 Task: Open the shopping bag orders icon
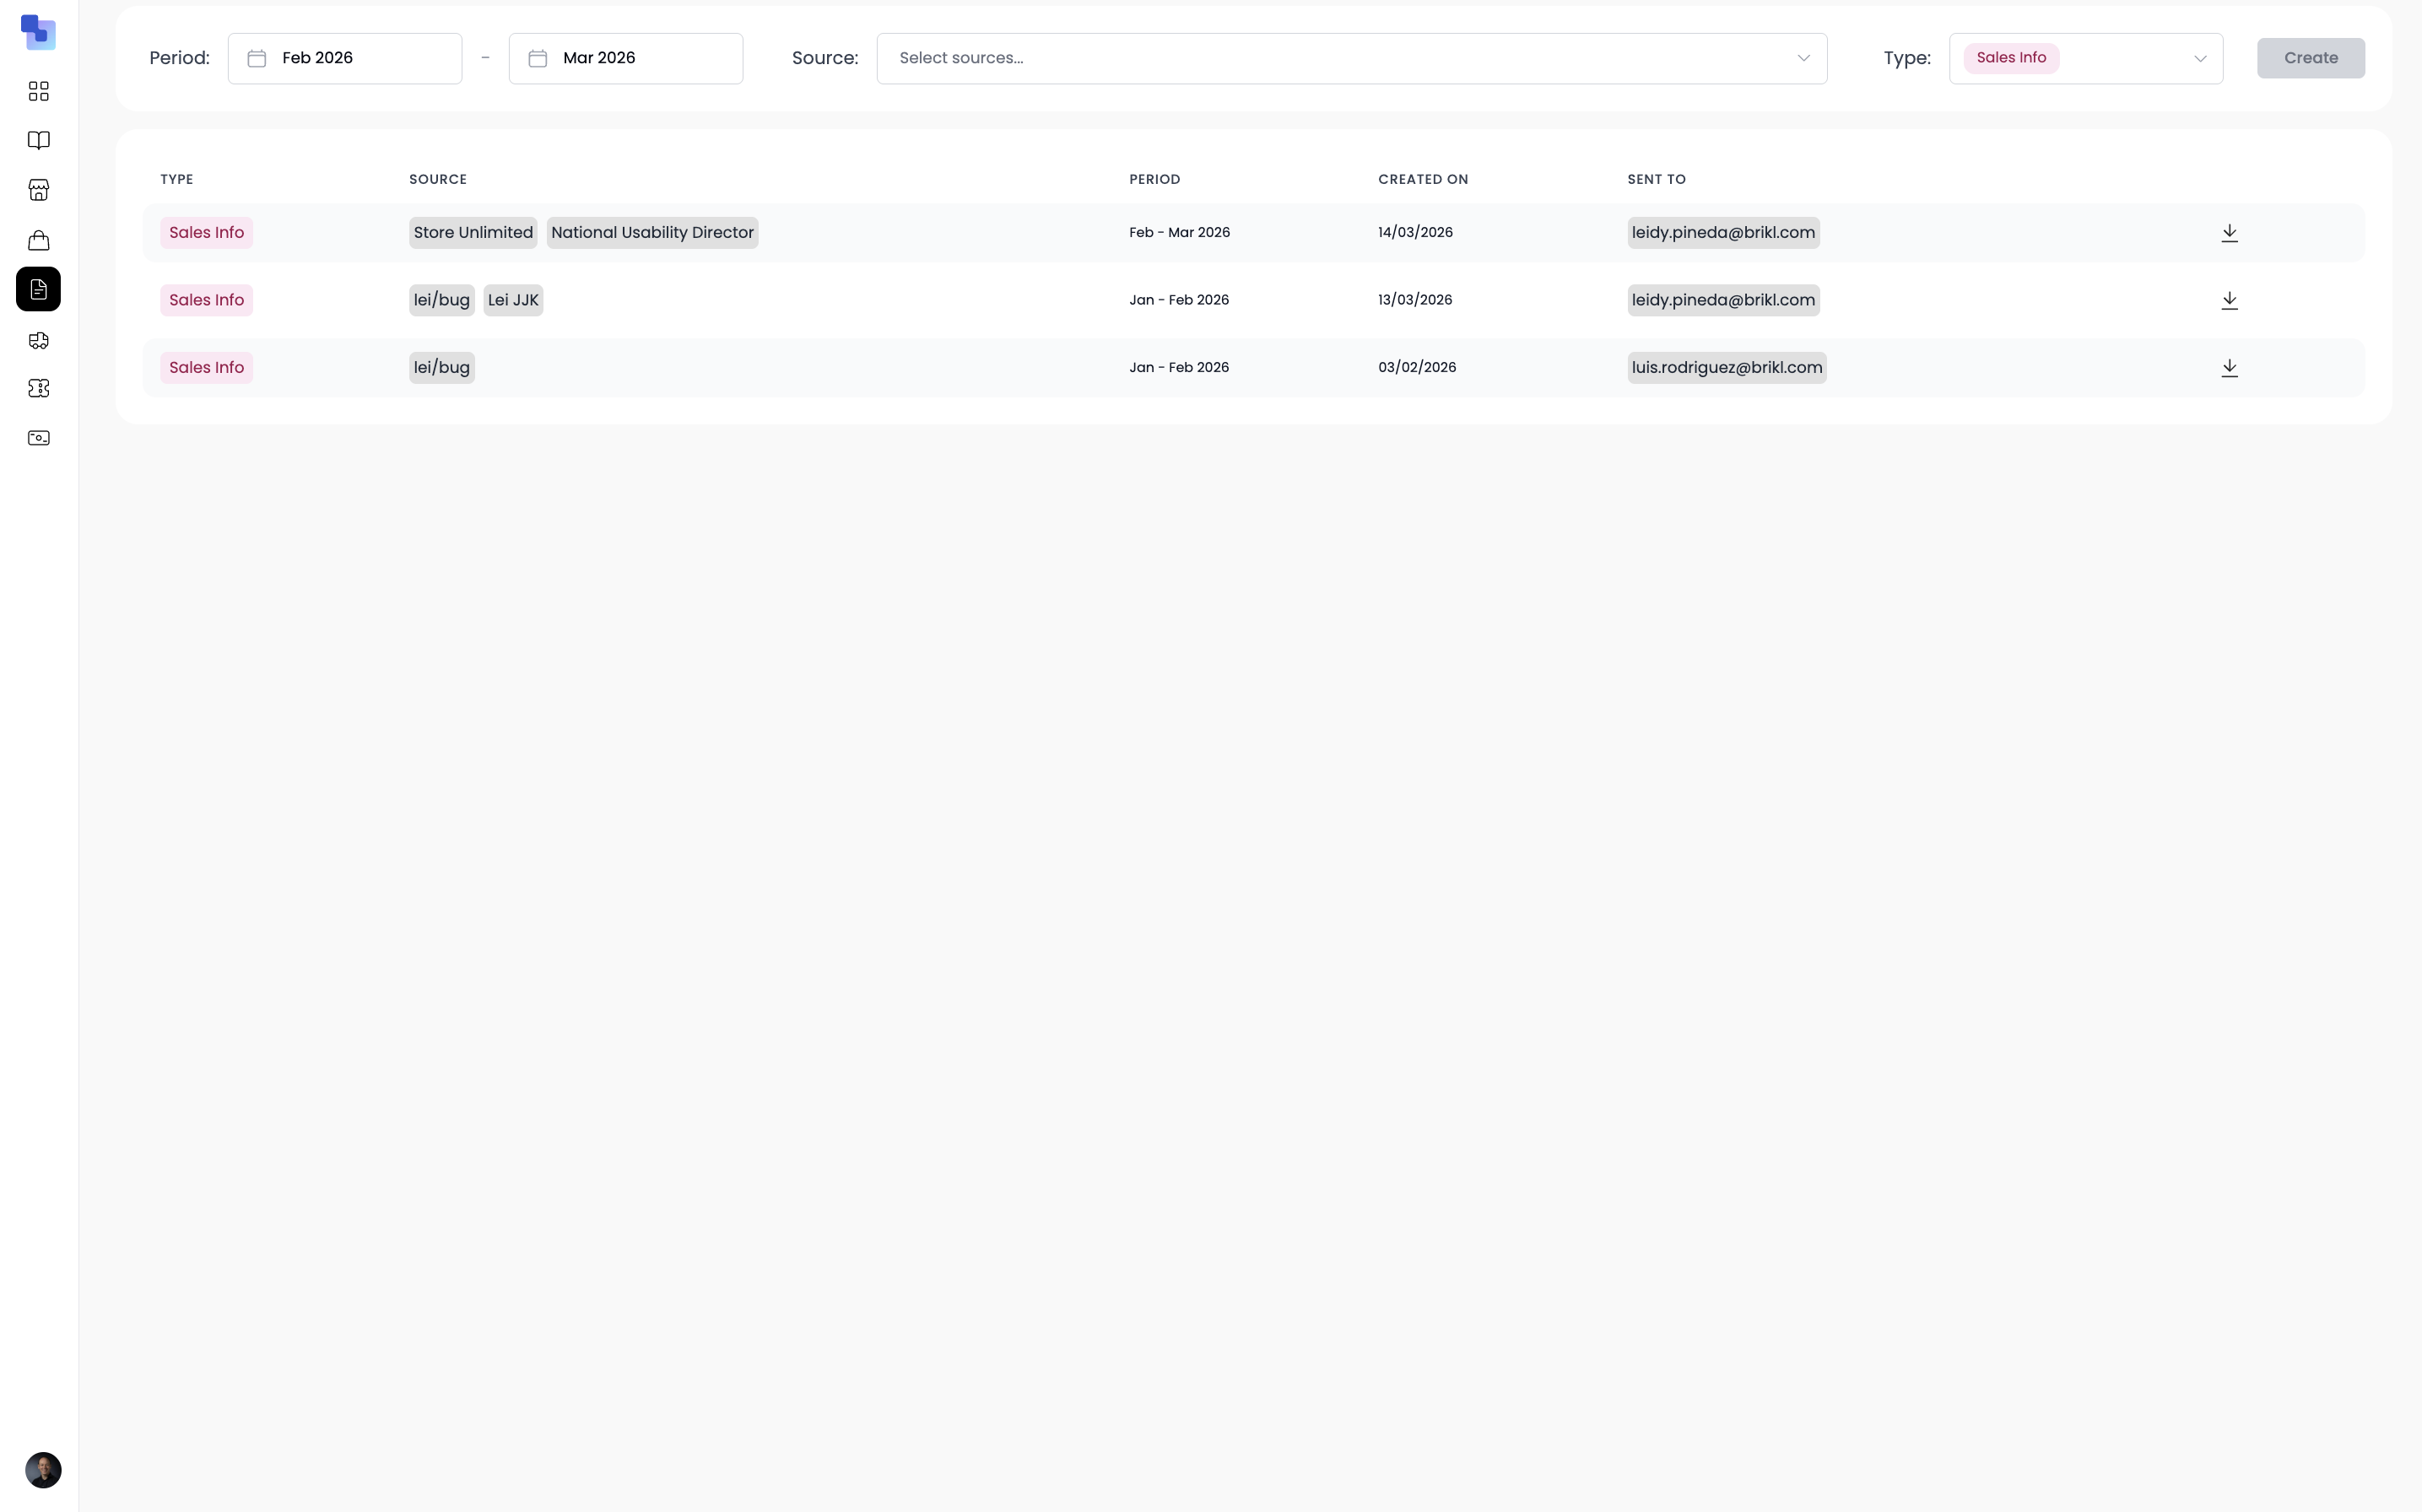[38, 240]
